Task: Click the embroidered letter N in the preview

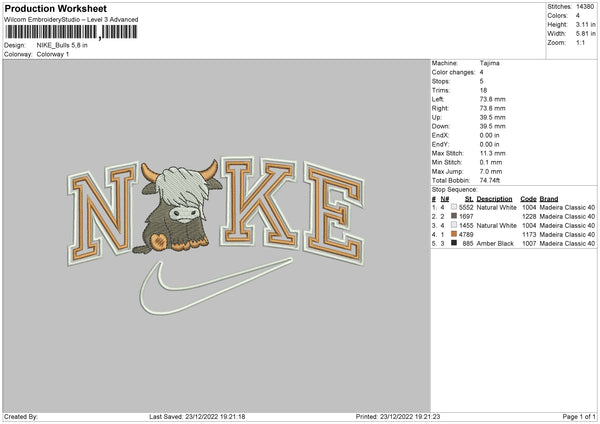Action: point(103,213)
